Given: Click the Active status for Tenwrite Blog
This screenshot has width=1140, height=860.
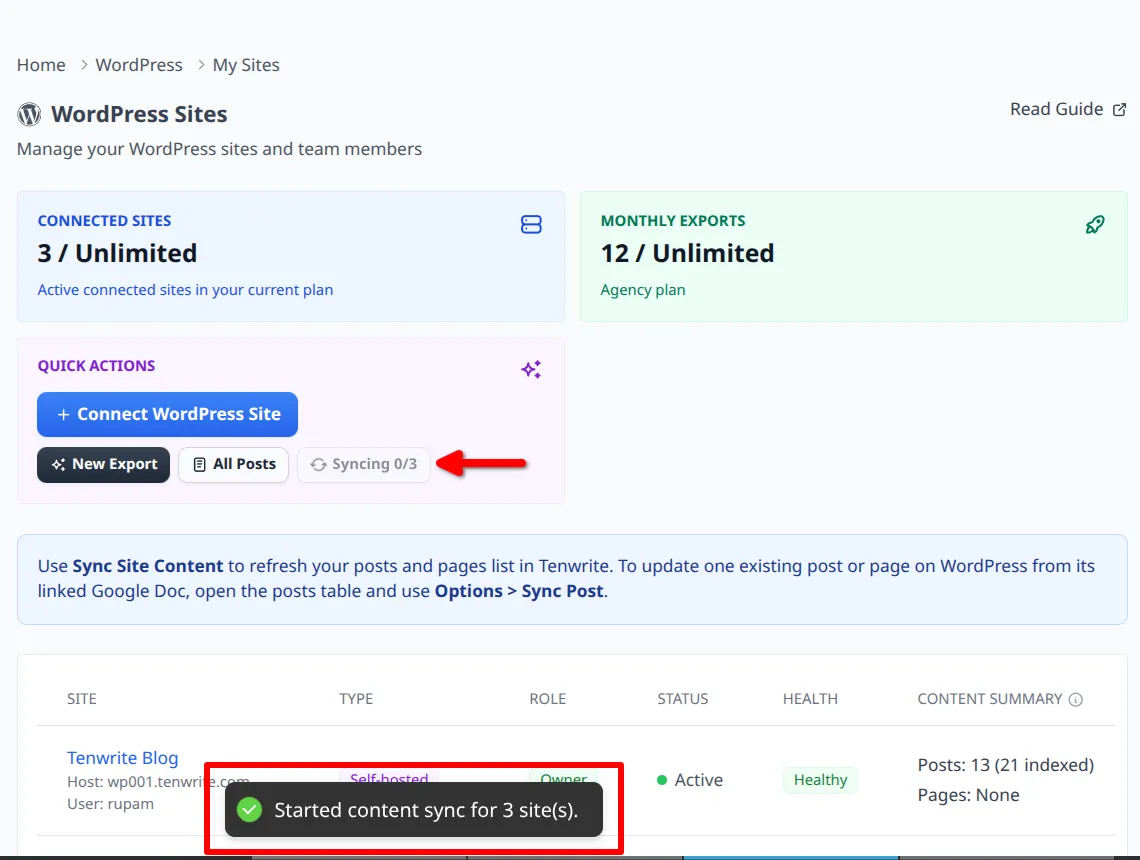Looking at the screenshot, I should [x=690, y=780].
